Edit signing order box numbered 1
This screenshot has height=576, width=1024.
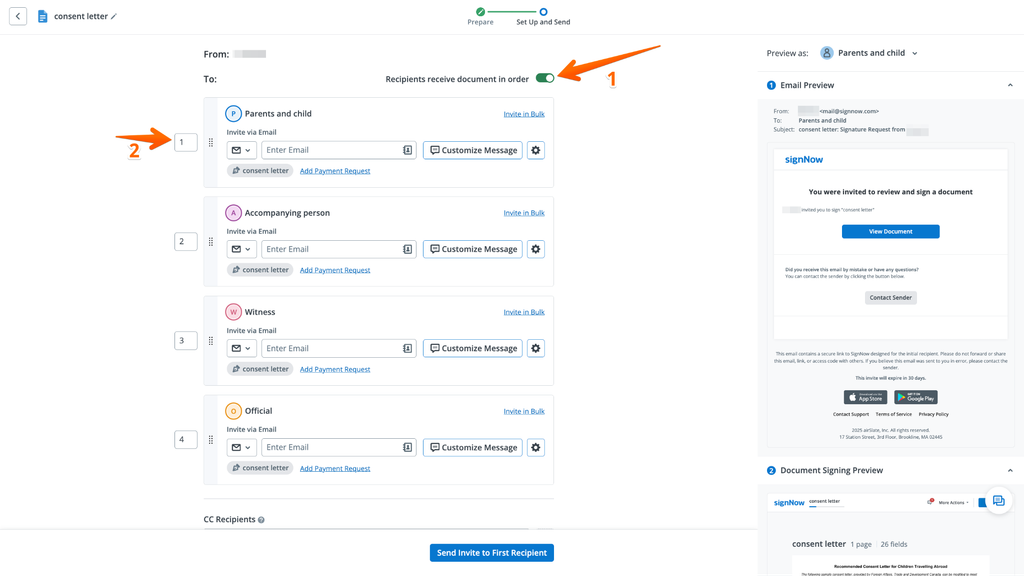[x=186, y=142]
